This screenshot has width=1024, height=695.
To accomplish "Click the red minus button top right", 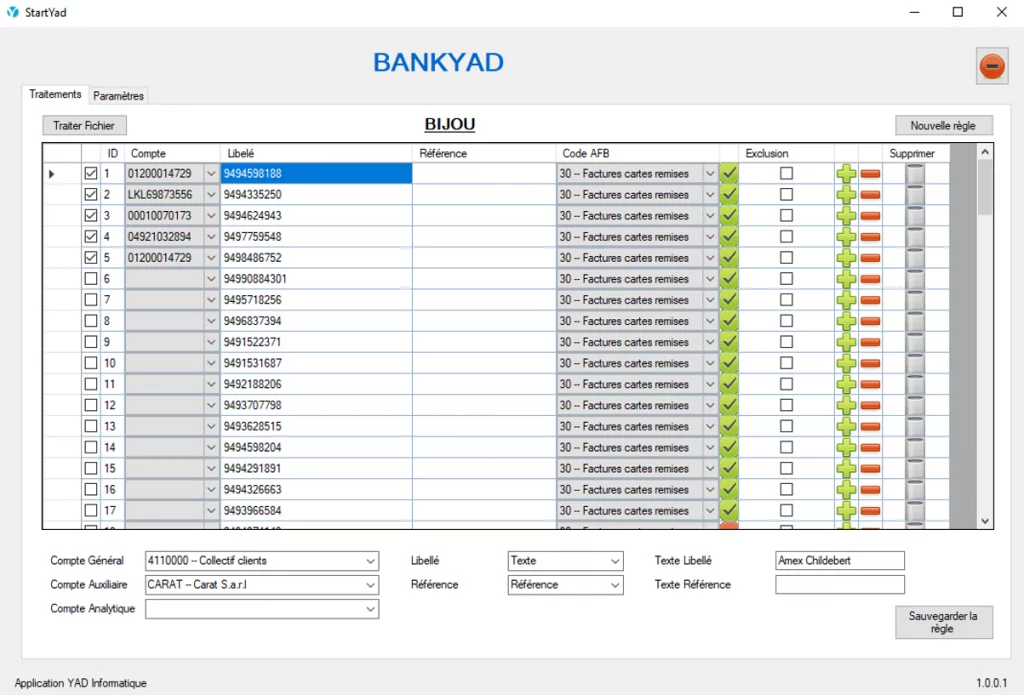I will coord(991,66).
